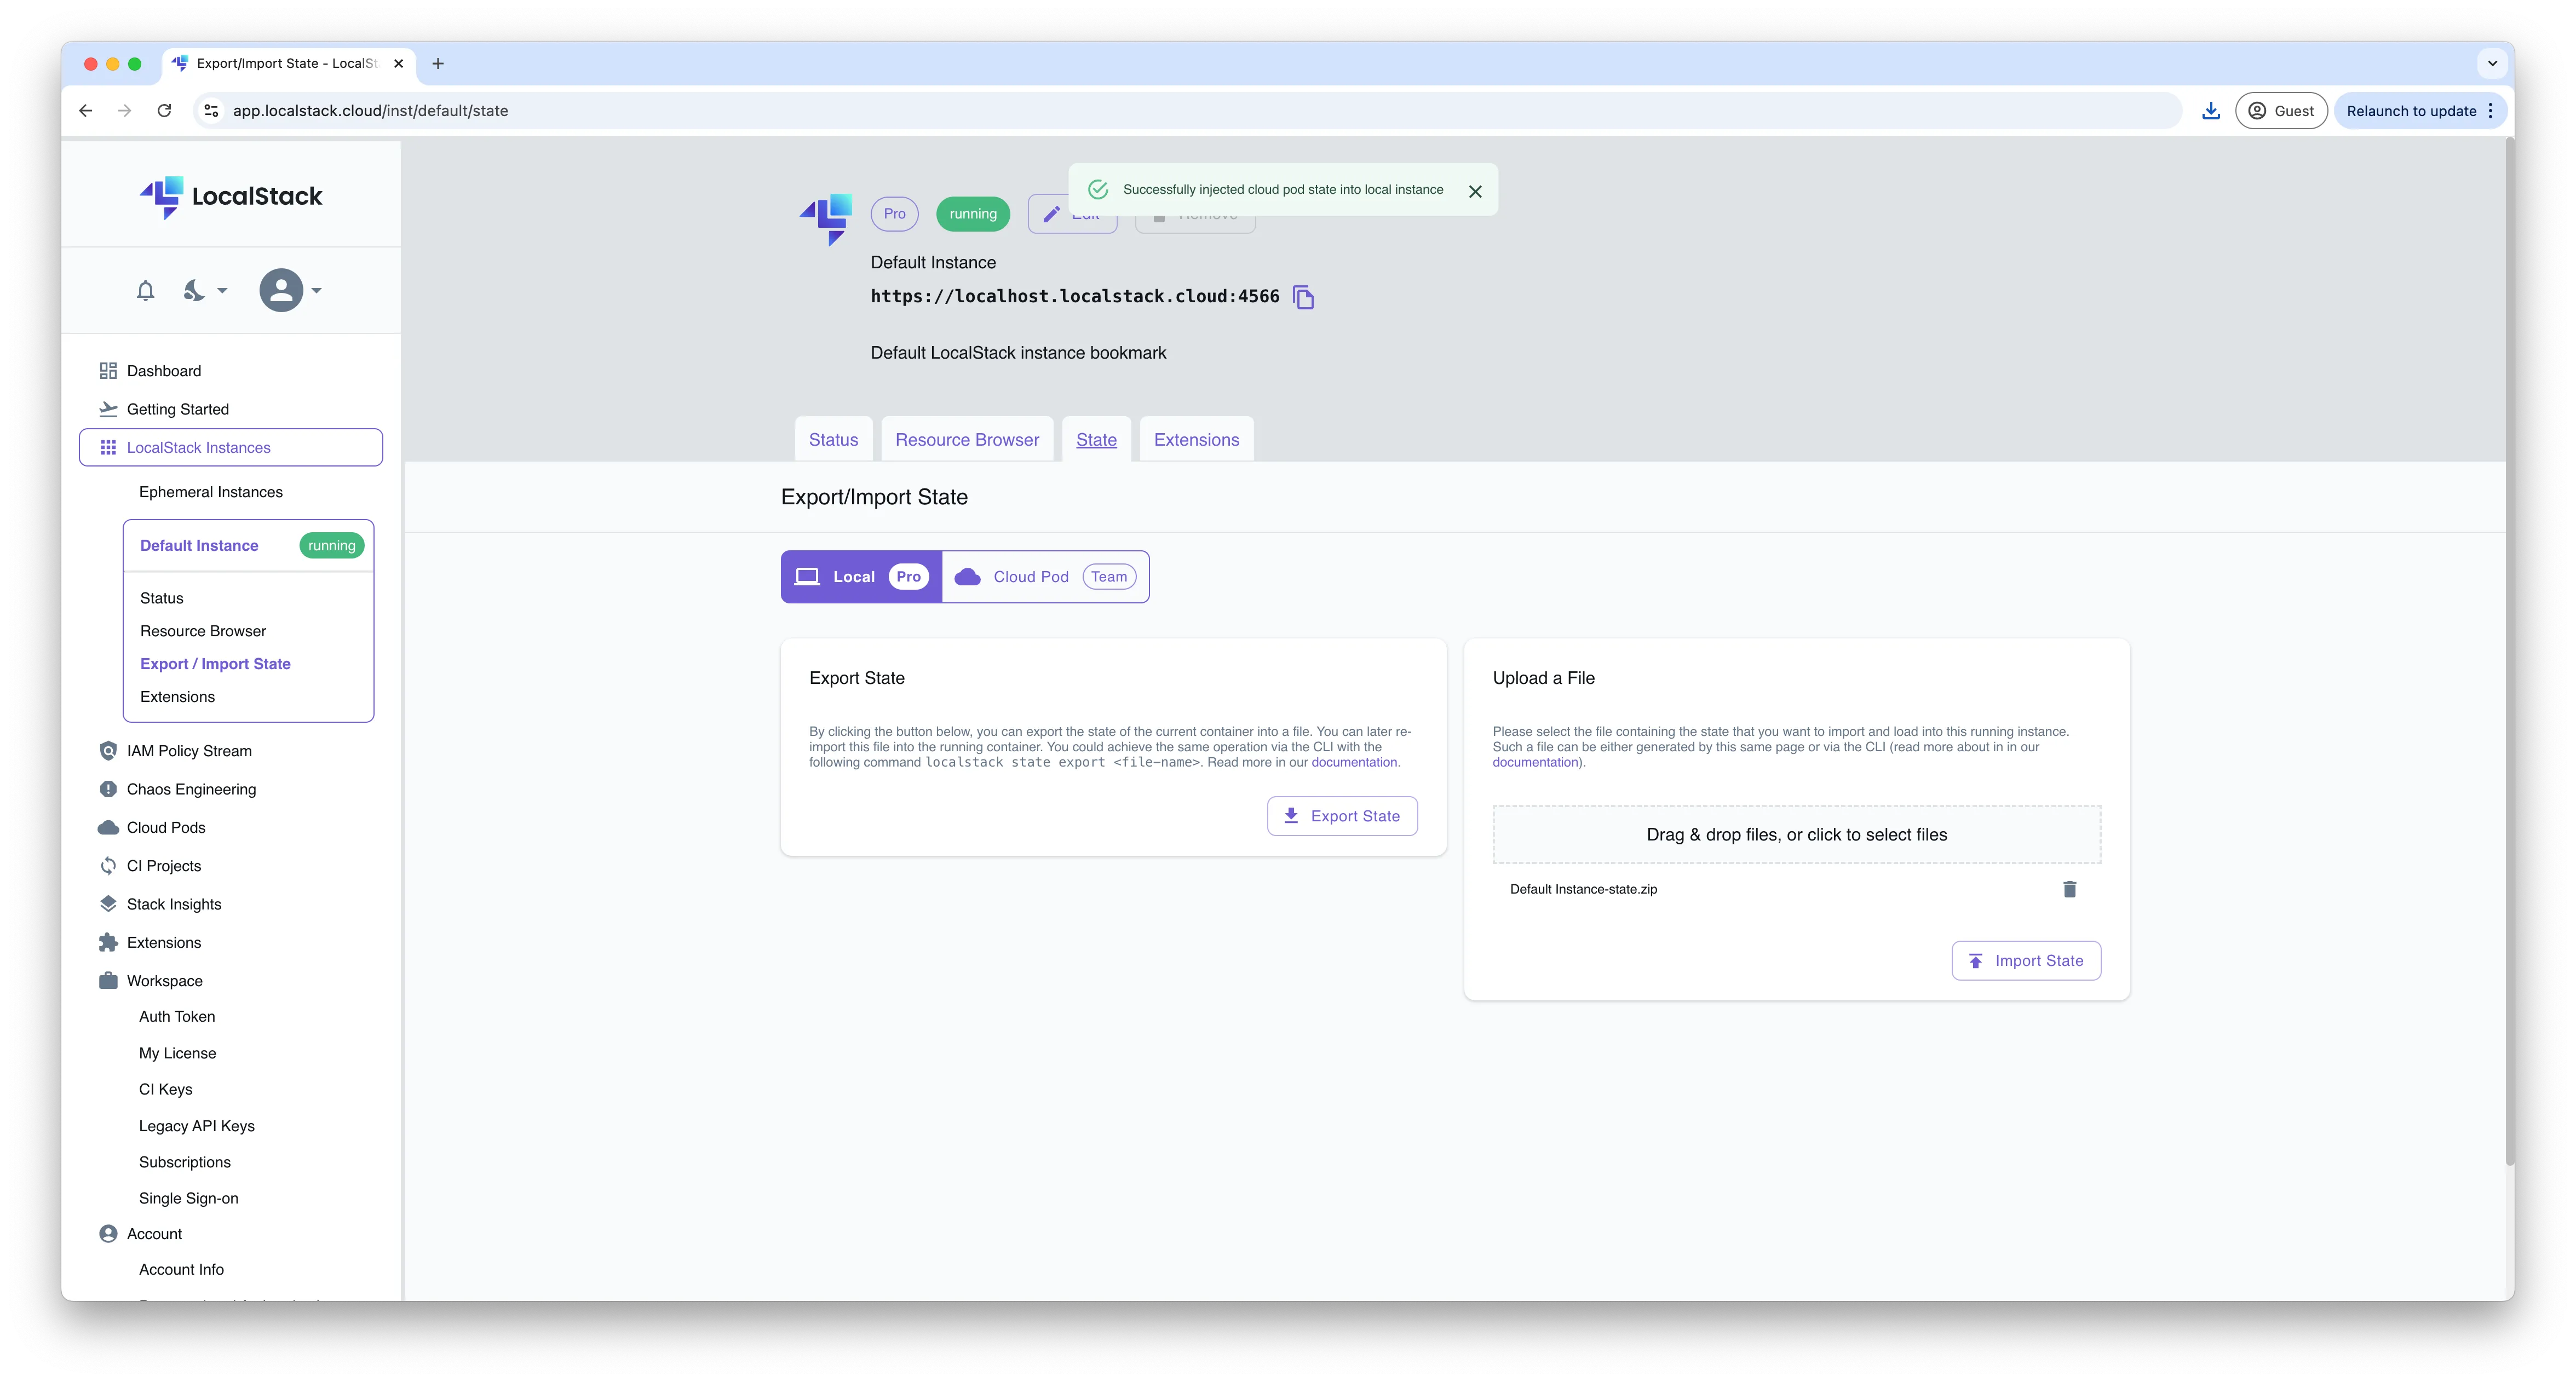The width and height of the screenshot is (2576, 1382).
Task: Toggle dark mode via the moon icon
Action: 193,290
